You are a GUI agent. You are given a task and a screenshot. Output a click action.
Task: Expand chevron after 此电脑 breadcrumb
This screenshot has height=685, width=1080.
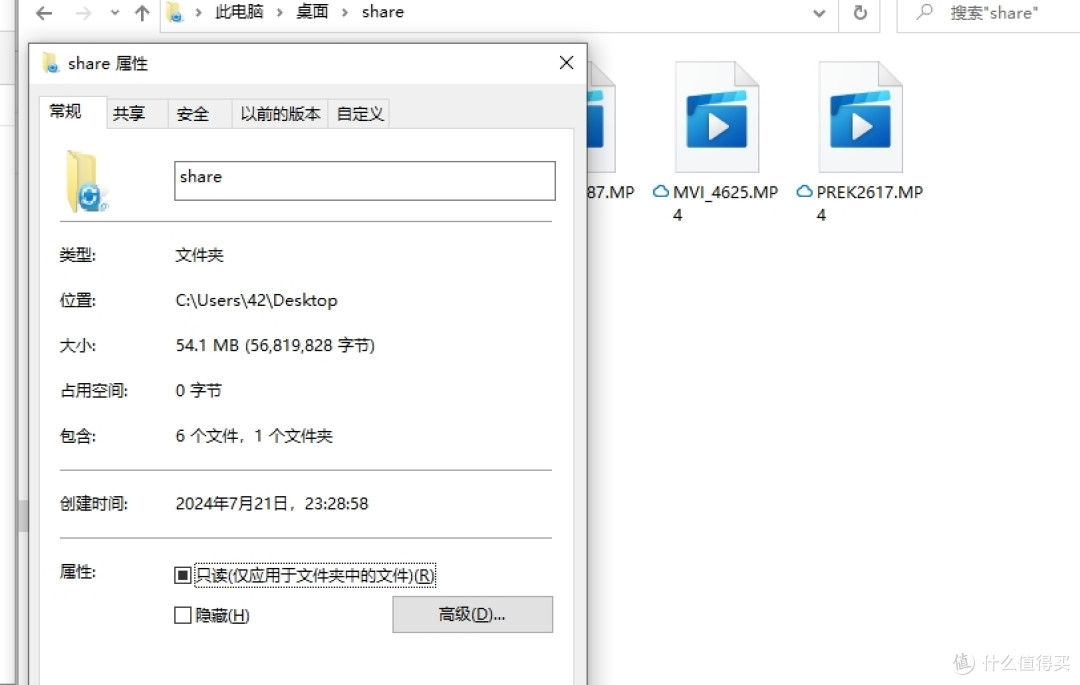click(x=280, y=12)
